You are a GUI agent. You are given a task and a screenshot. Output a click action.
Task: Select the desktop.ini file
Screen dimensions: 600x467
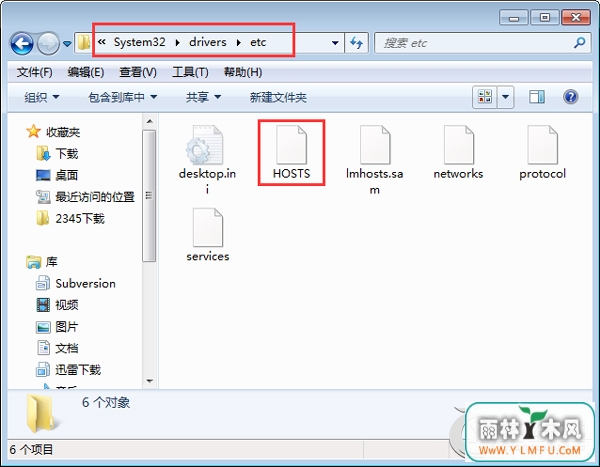(207, 159)
